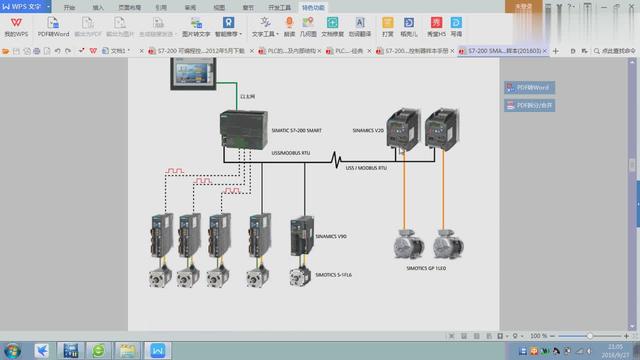Open the 页面布局 ribbon tab
The height and width of the screenshot is (360, 640).
[x=130, y=7]
